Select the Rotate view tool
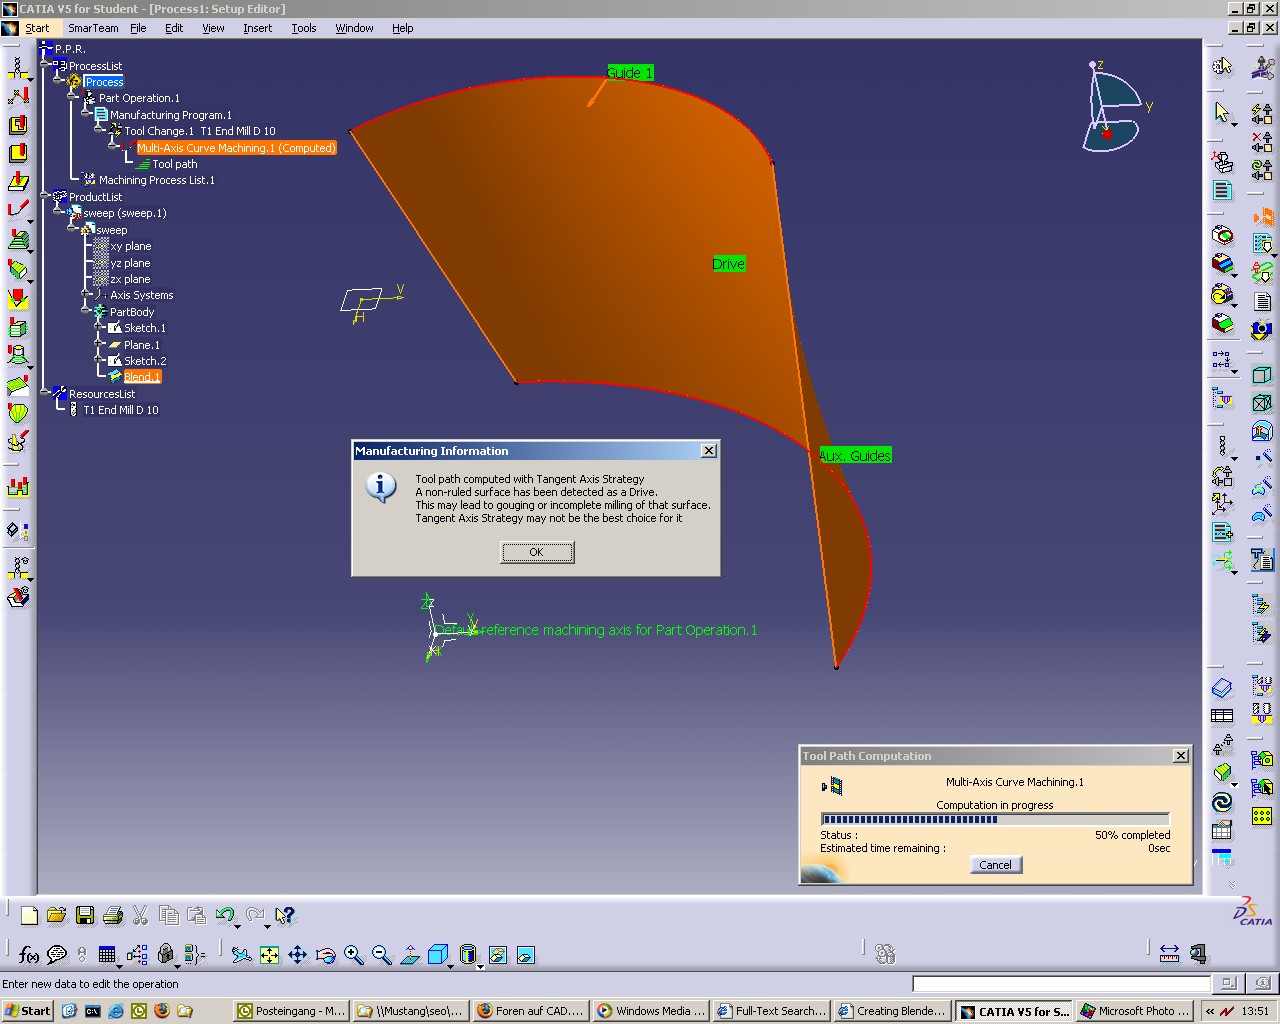1280x1024 pixels. tap(325, 955)
